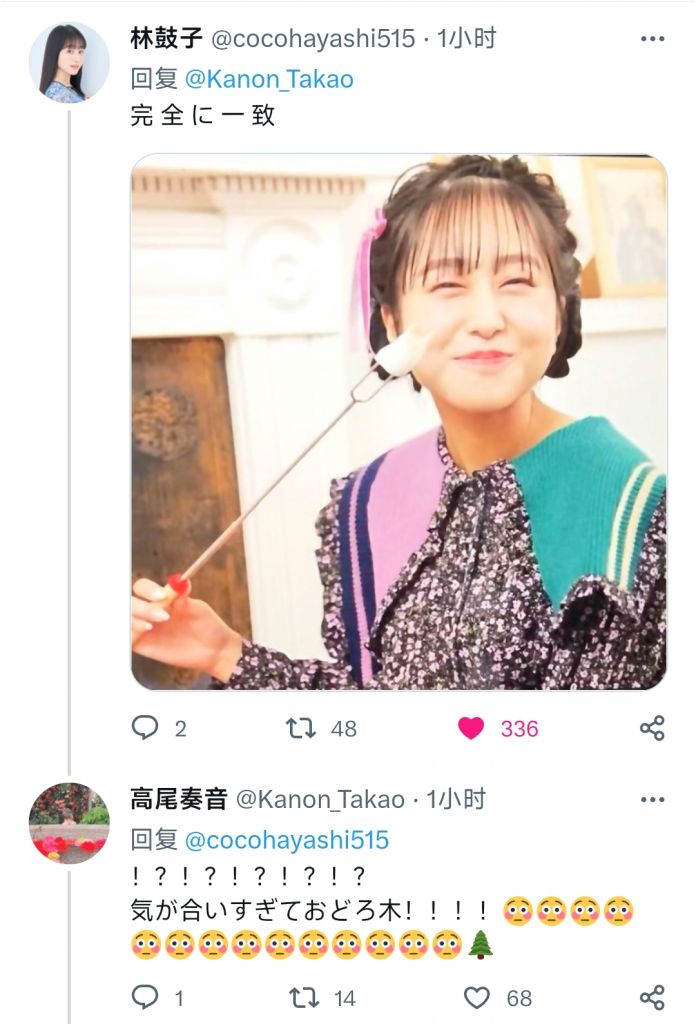Enlarge the attached marshmallow photo
Image resolution: width=696 pixels, height=1024 pixels.
coord(398,422)
